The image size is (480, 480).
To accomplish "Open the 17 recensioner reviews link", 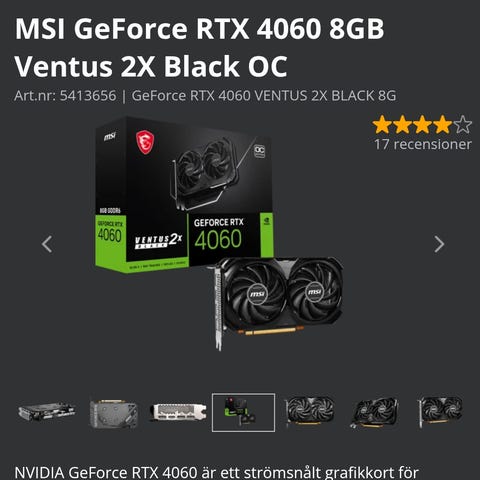I will click(422, 144).
